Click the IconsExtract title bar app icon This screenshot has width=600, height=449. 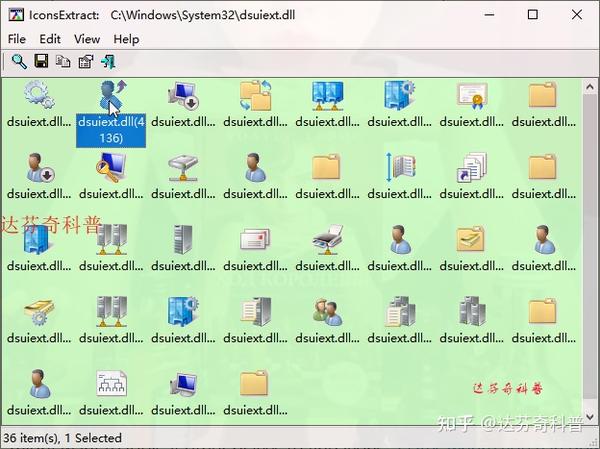16,15
